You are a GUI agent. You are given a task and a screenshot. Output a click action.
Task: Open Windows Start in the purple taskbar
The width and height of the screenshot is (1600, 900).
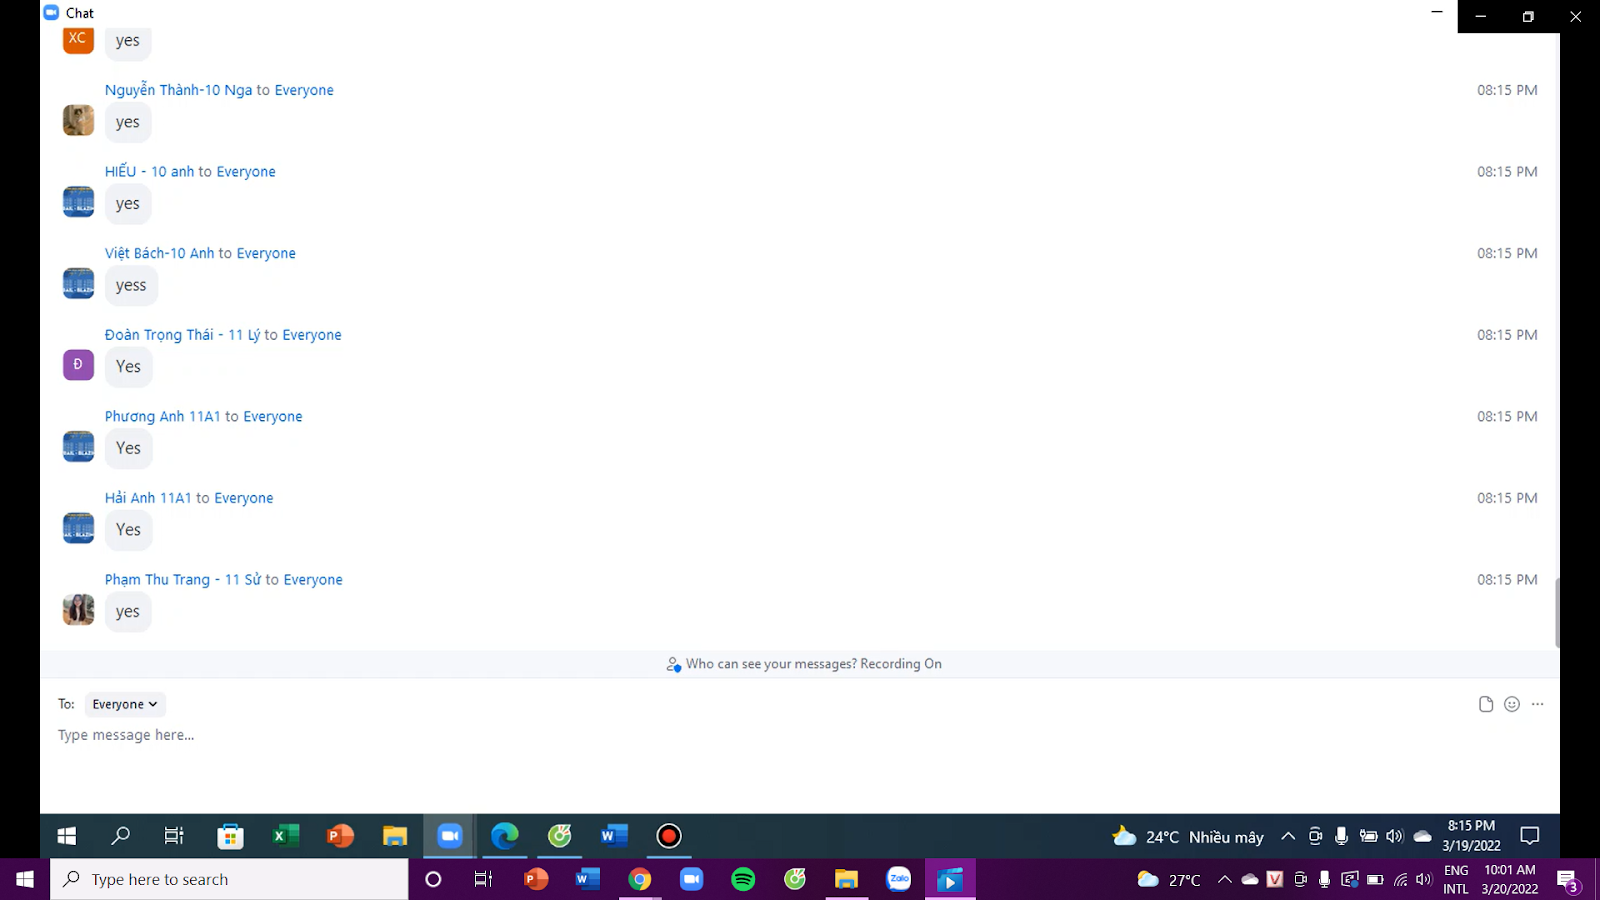coord(25,879)
